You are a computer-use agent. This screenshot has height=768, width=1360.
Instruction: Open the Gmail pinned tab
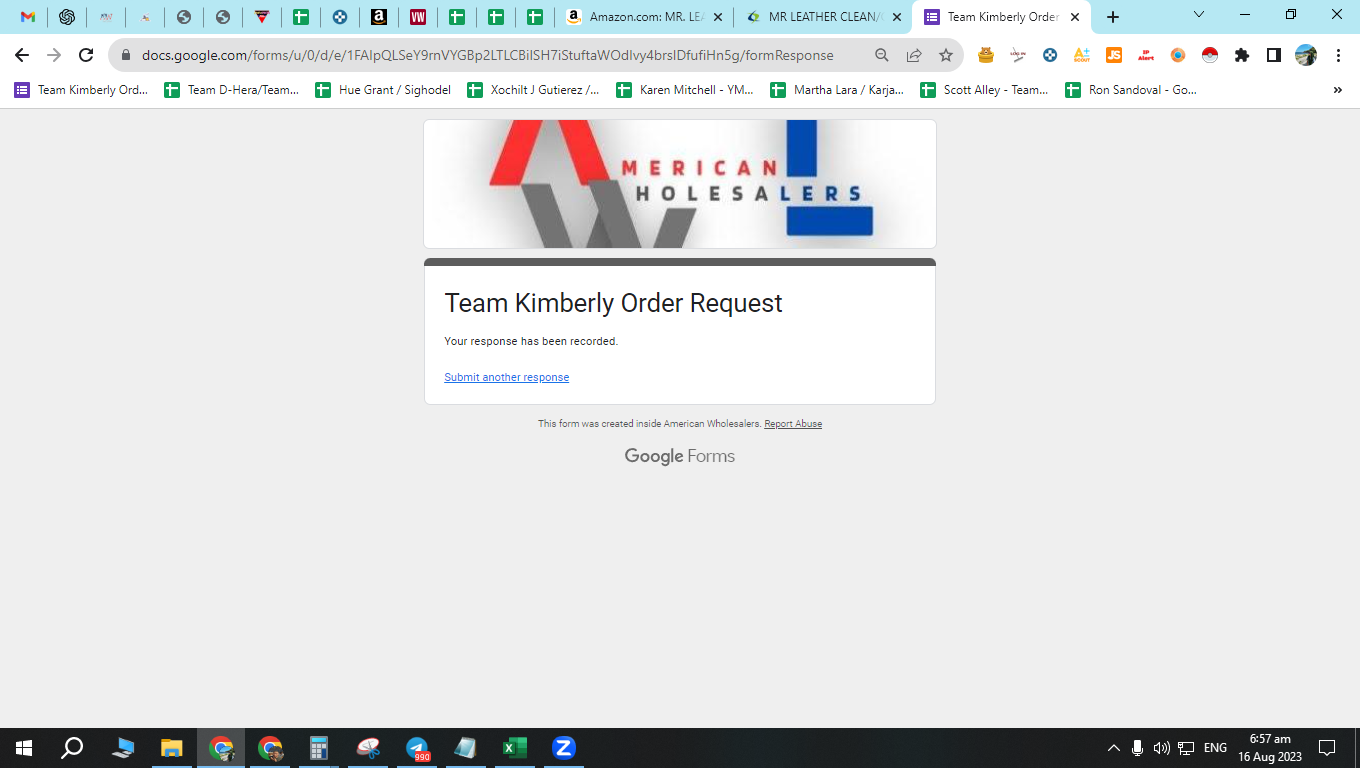coord(28,17)
